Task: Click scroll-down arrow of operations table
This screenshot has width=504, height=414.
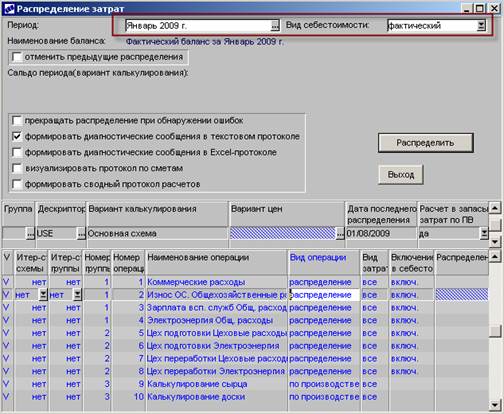Action: click(495, 405)
